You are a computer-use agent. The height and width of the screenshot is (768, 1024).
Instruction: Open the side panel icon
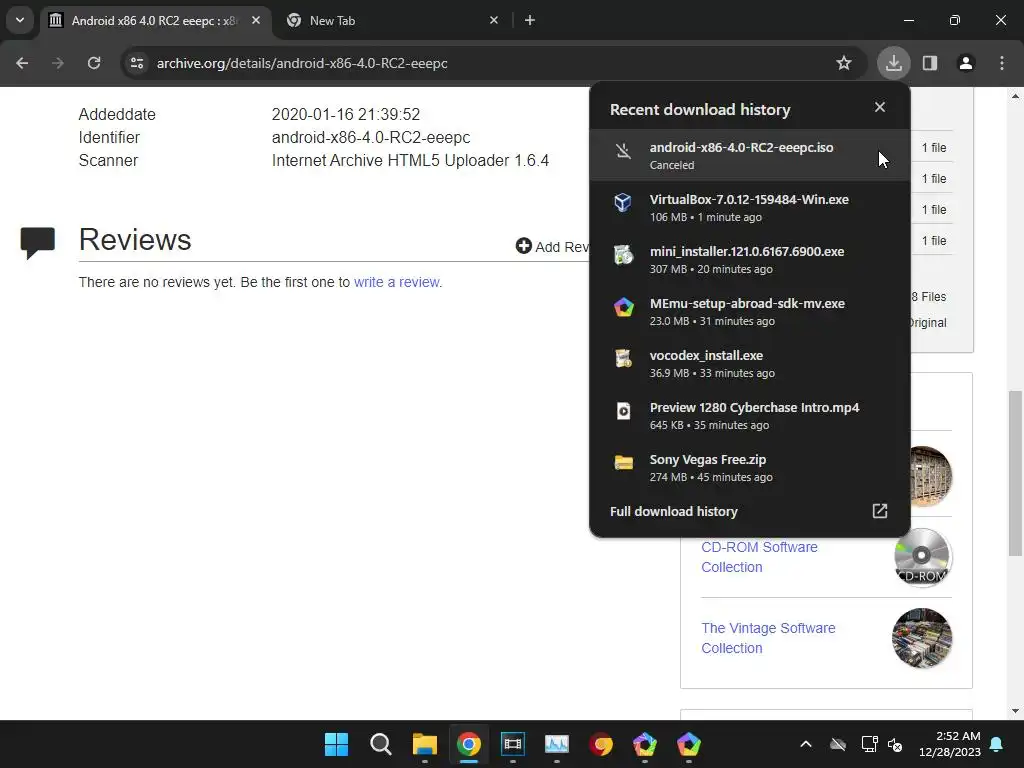pyautogui.click(x=930, y=63)
